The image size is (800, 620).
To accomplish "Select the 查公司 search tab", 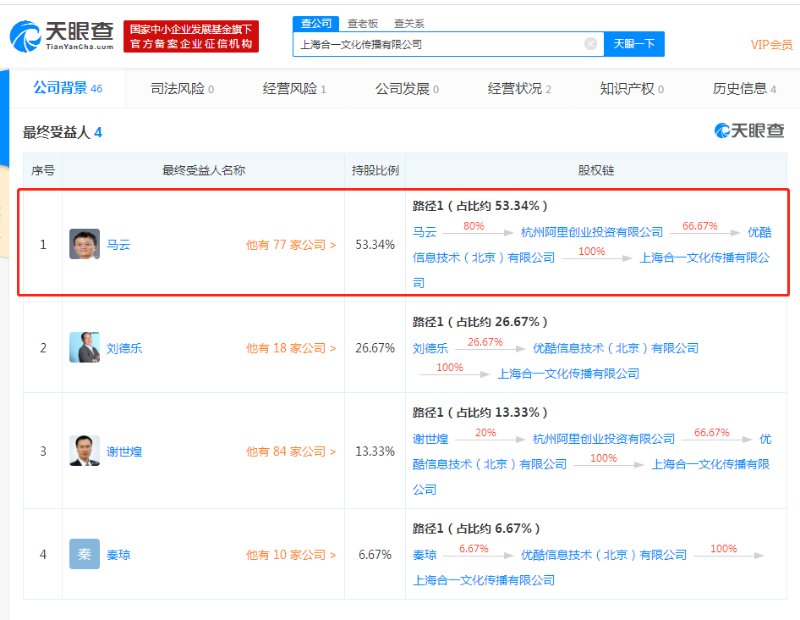I will click(316, 23).
